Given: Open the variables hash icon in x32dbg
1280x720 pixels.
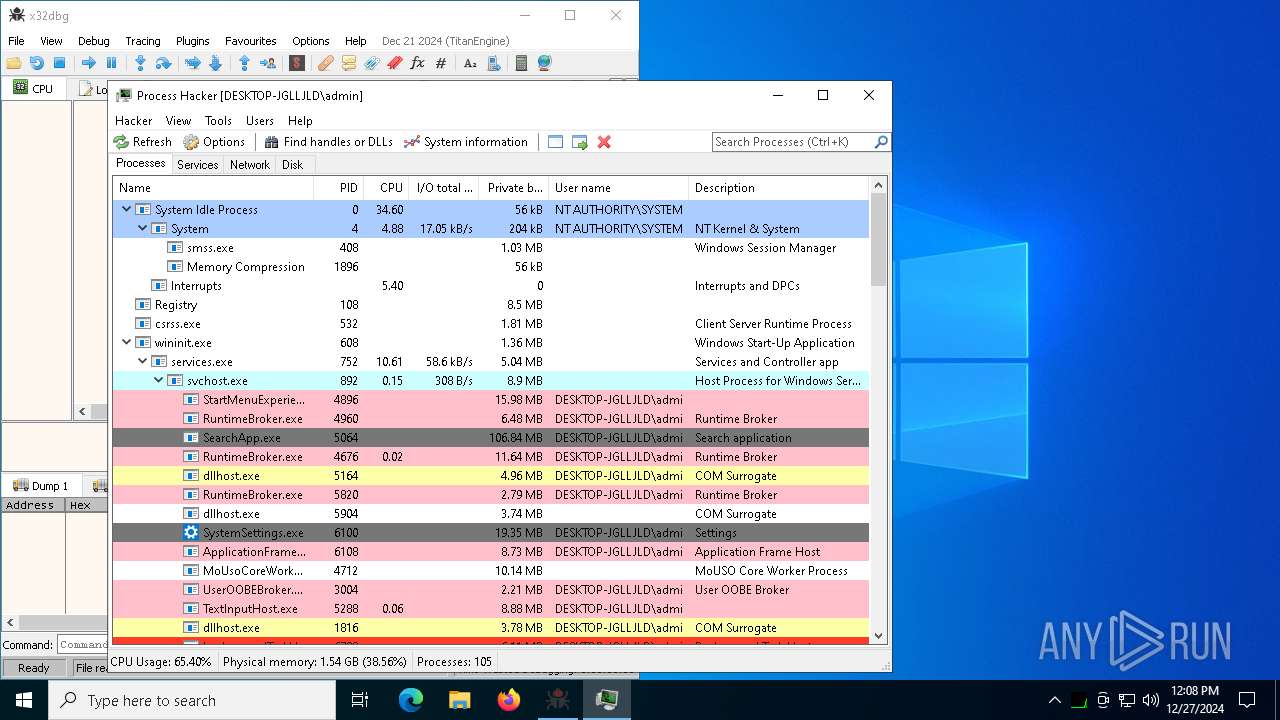Looking at the screenshot, I should pos(441,63).
